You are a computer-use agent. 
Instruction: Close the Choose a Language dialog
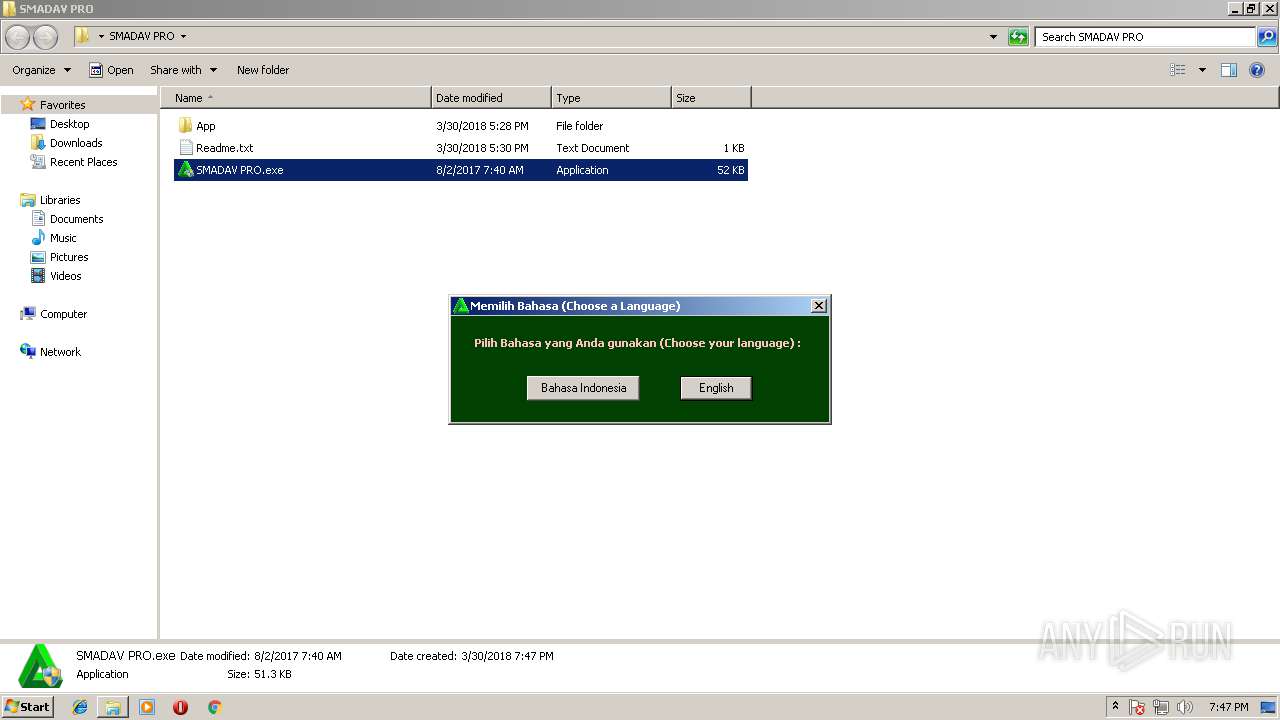[x=818, y=306]
